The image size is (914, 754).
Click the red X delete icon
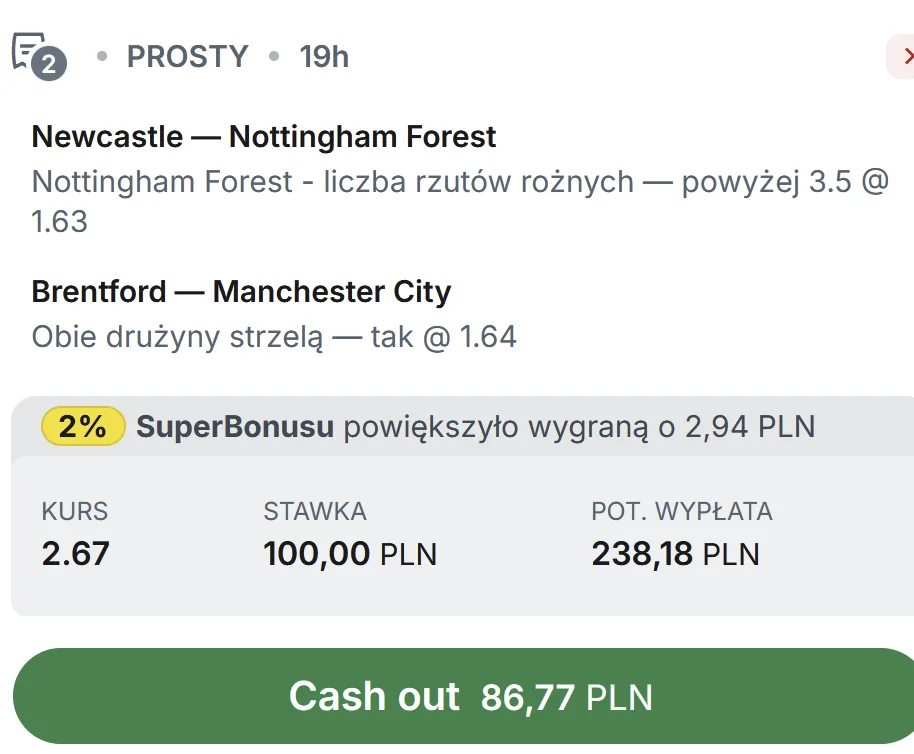pos(908,56)
